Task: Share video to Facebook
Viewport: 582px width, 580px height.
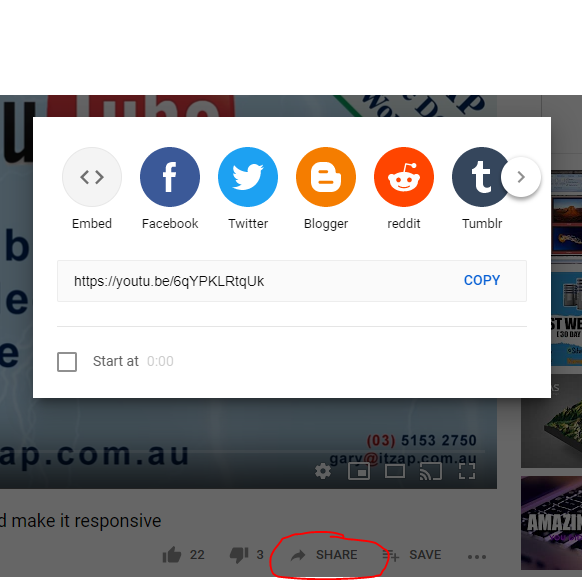Action: coord(170,177)
